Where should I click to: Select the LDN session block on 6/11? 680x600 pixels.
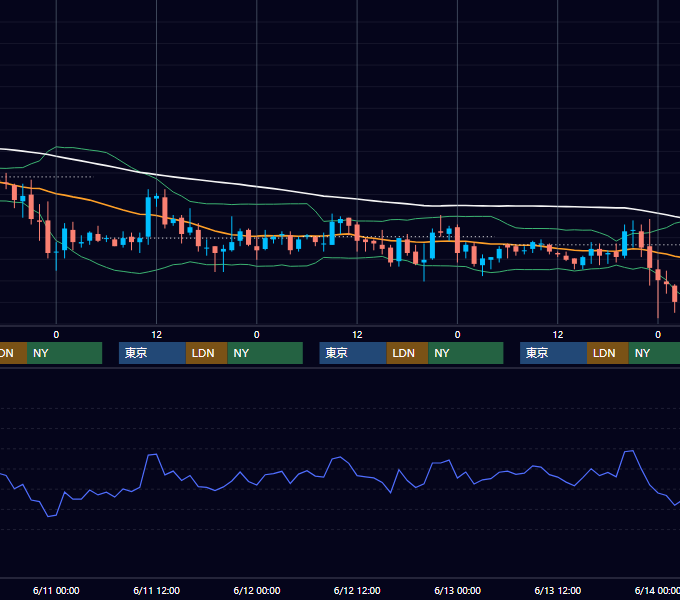[206, 353]
